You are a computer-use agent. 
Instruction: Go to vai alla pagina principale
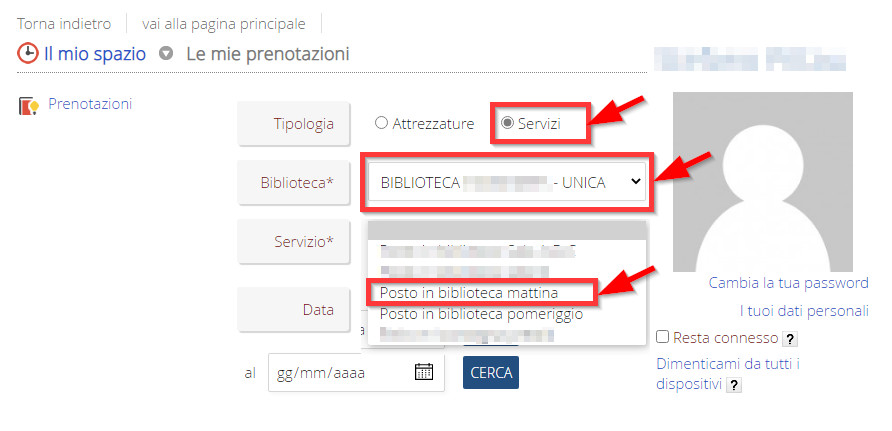[x=225, y=23]
